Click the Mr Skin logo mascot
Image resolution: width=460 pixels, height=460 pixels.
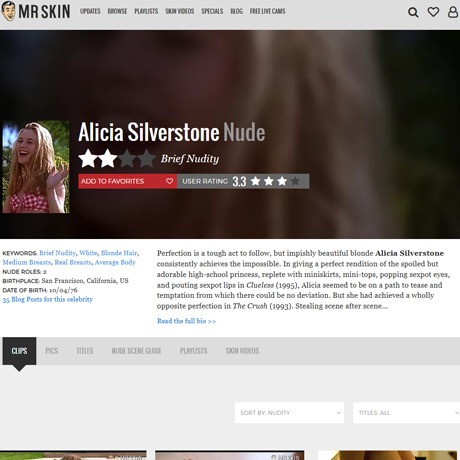8,11
